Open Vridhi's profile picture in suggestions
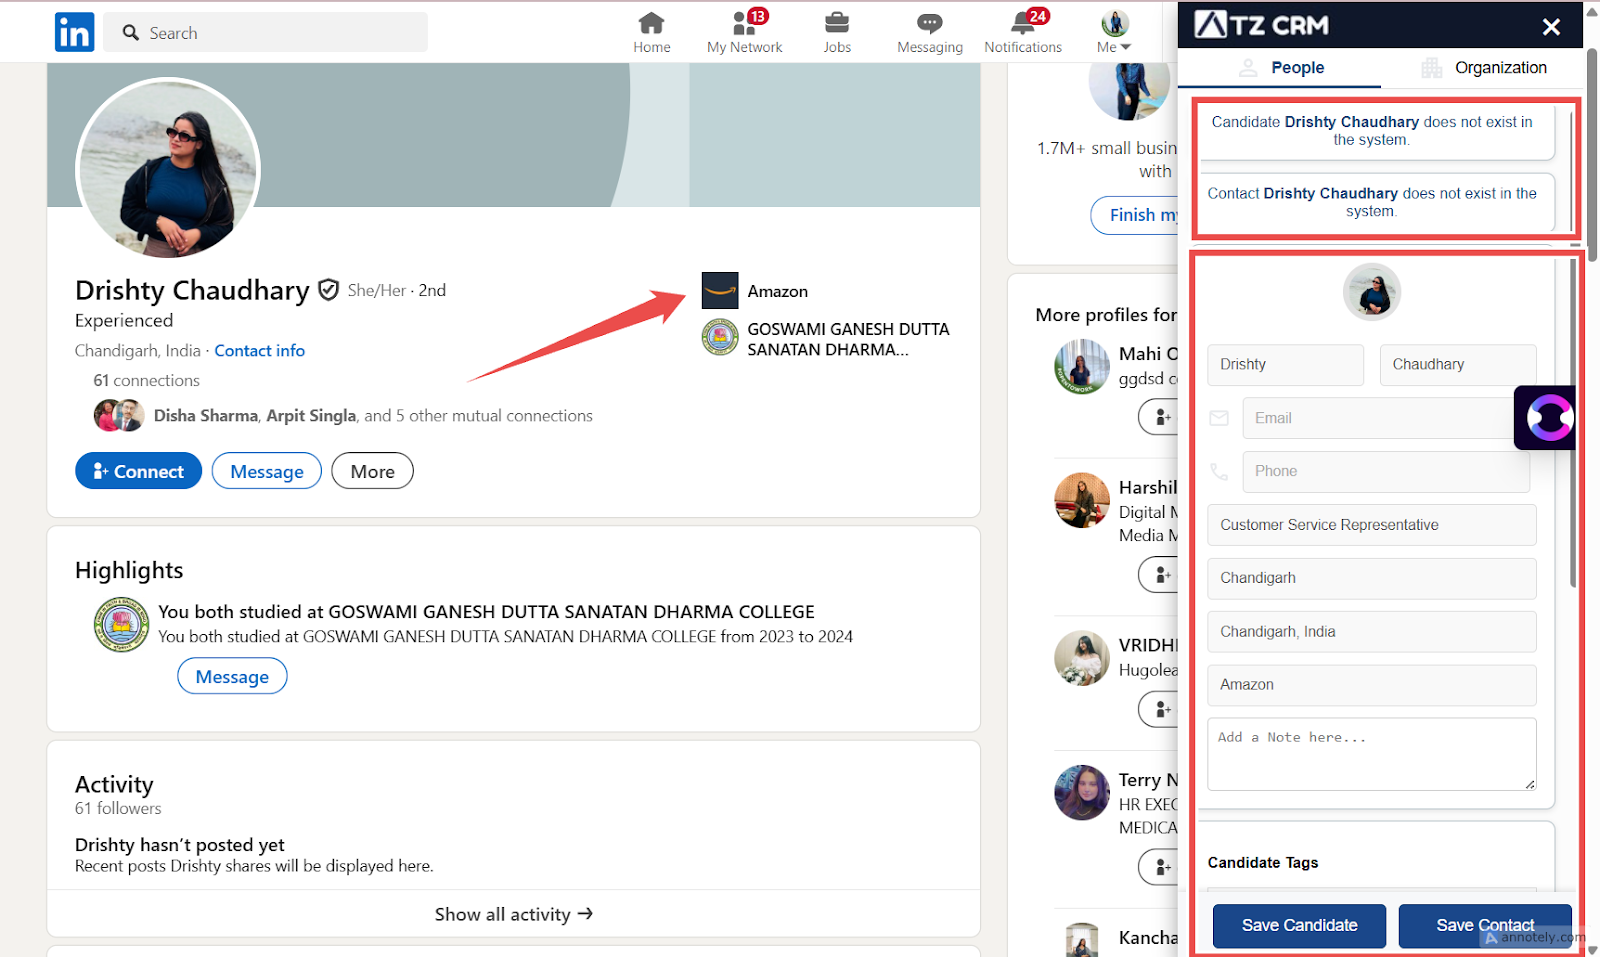Viewport: 1600px width, 957px height. (1082, 658)
